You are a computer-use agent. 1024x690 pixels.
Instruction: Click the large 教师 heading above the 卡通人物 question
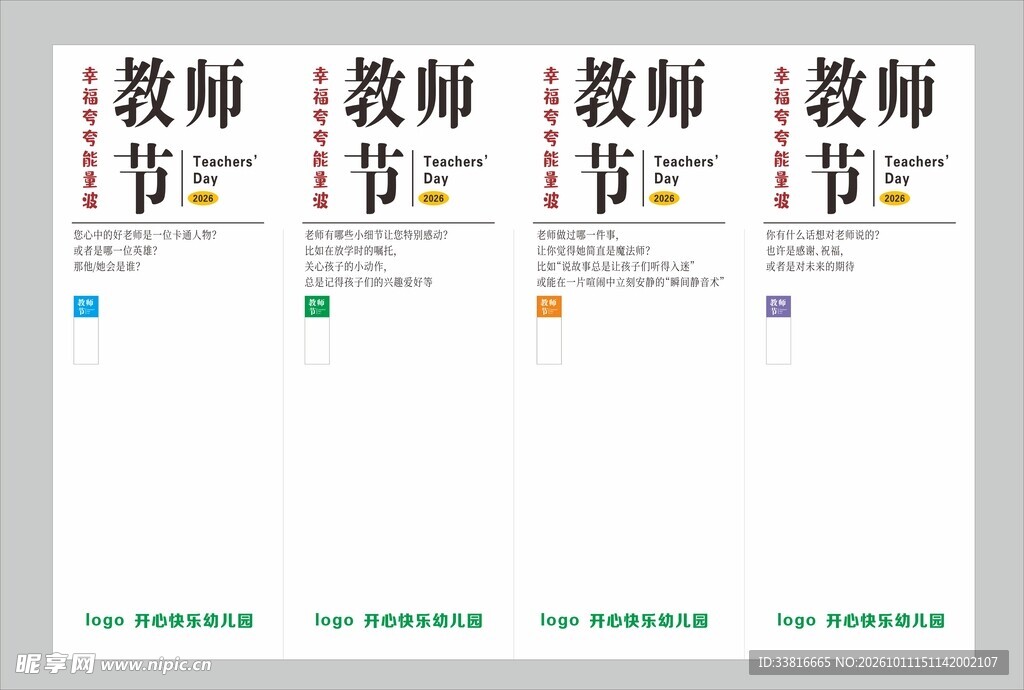(x=179, y=93)
